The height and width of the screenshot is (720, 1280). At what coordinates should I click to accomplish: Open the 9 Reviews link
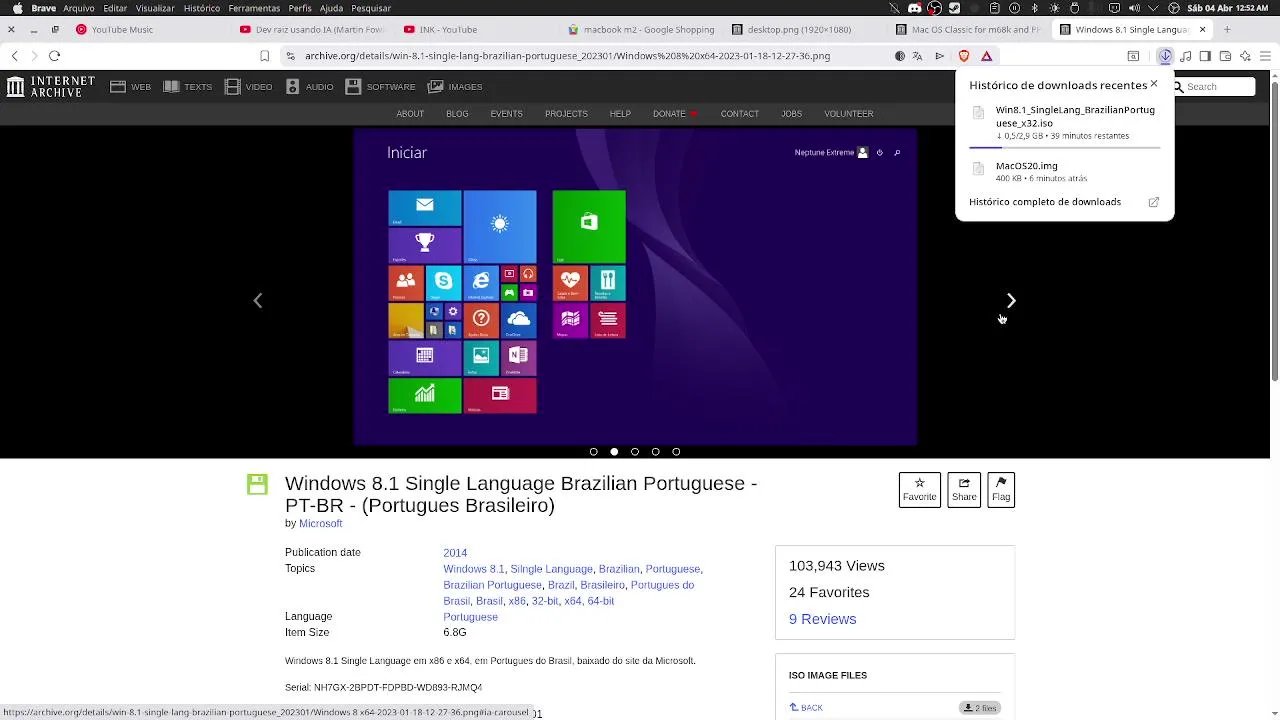(822, 619)
